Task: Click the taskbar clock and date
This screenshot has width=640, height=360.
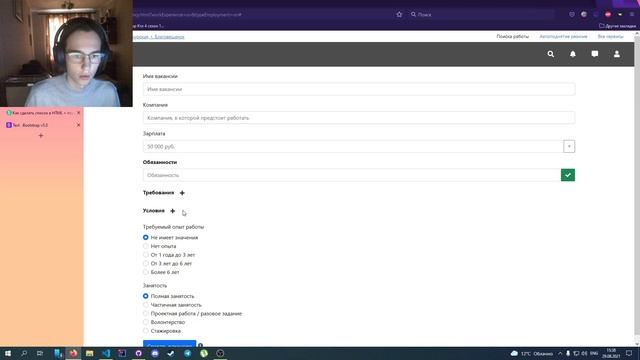Action: (x=611, y=353)
